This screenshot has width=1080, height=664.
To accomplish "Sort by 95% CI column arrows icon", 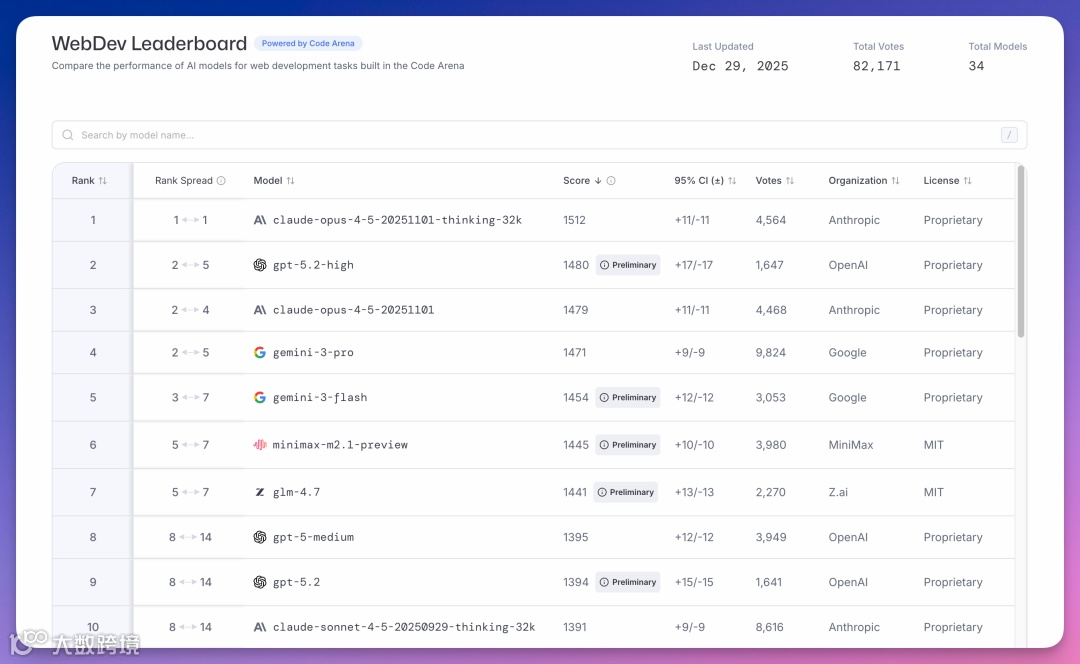I will [x=732, y=180].
